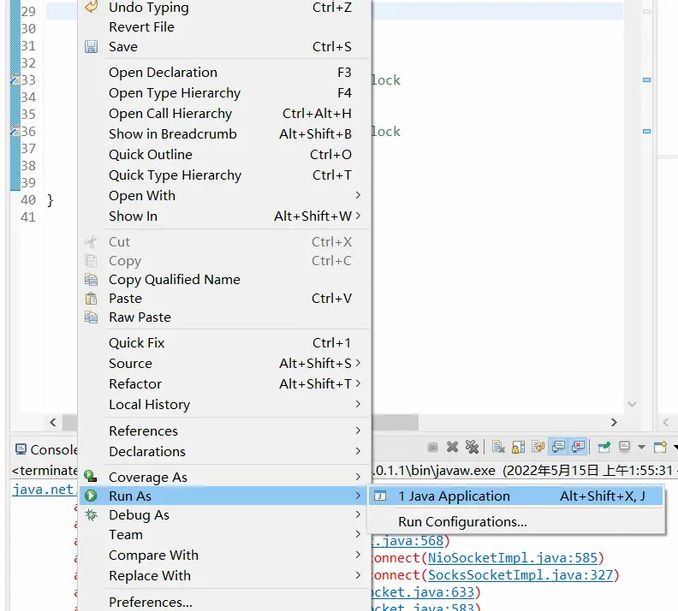Clear the console using the Clear Console icon

coord(499,447)
